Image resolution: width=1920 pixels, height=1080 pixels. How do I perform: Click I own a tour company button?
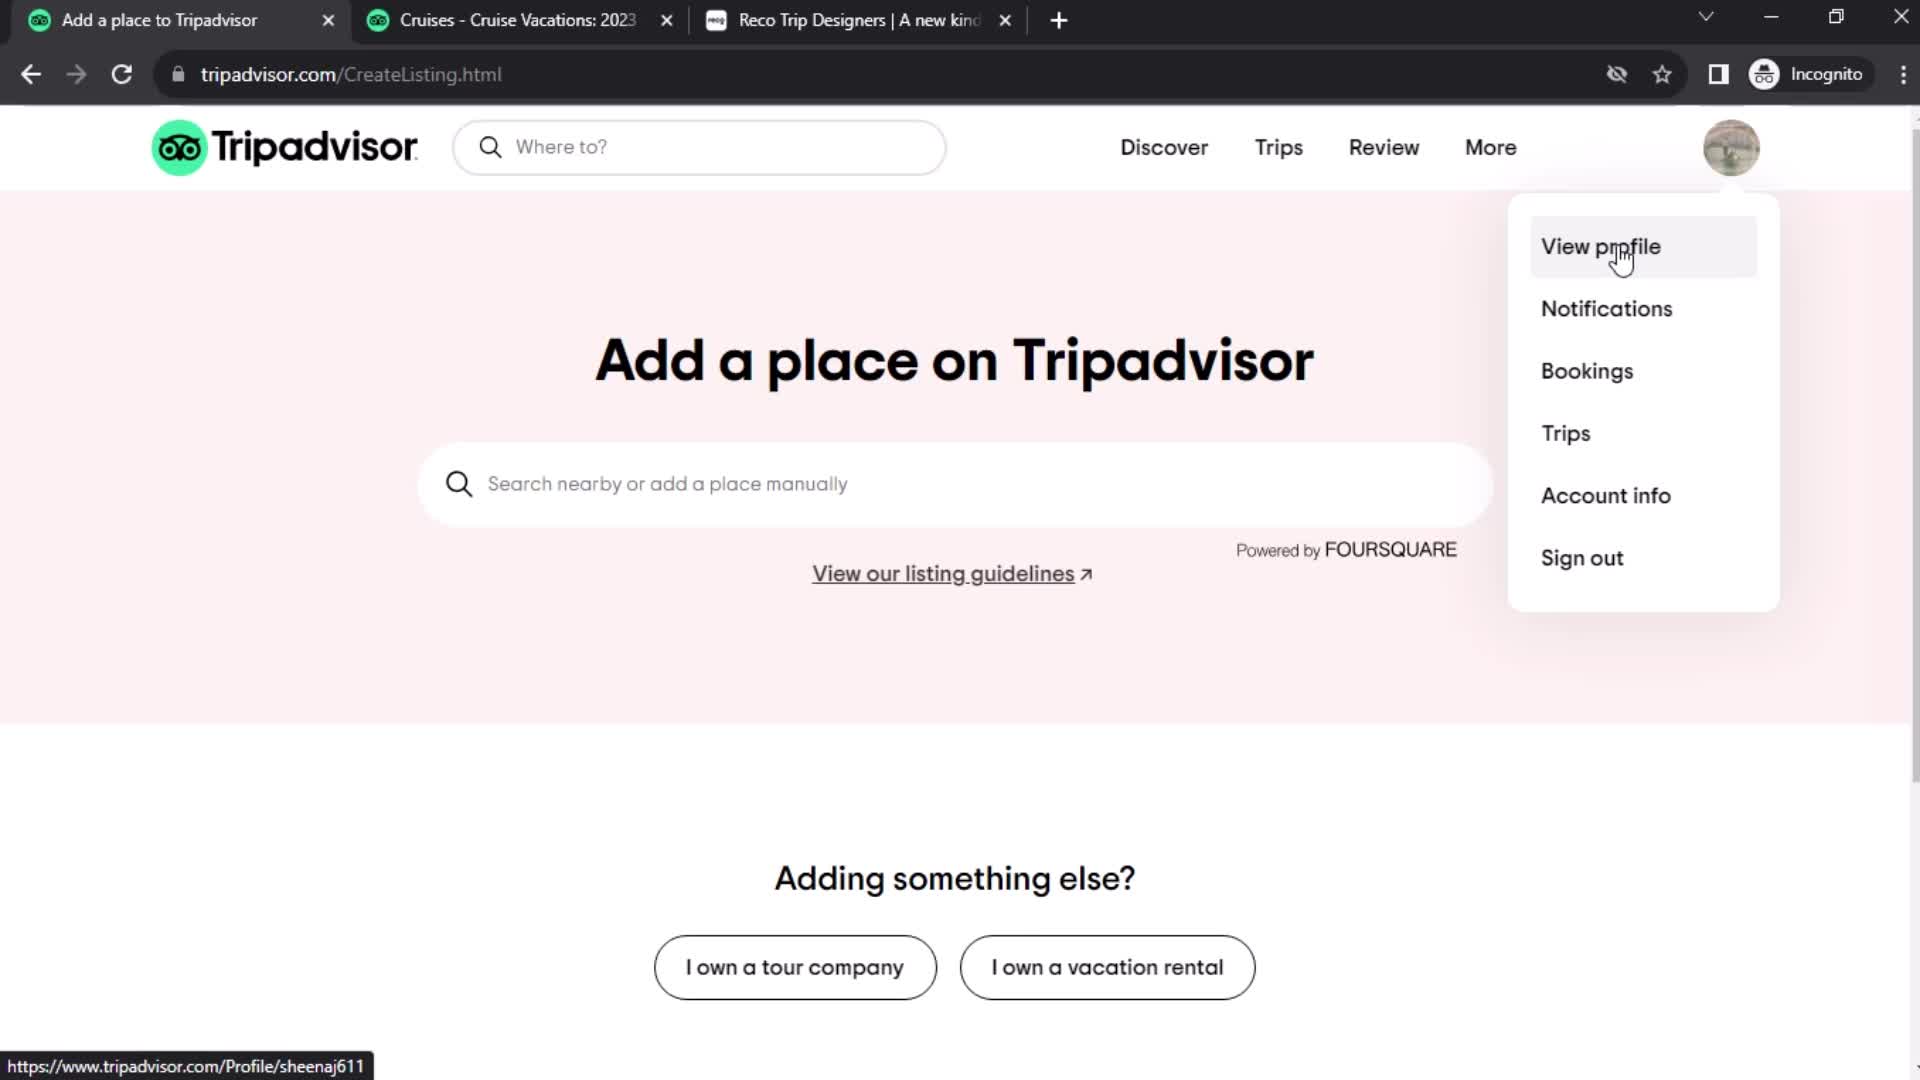pyautogui.click(x=795, y=967)
